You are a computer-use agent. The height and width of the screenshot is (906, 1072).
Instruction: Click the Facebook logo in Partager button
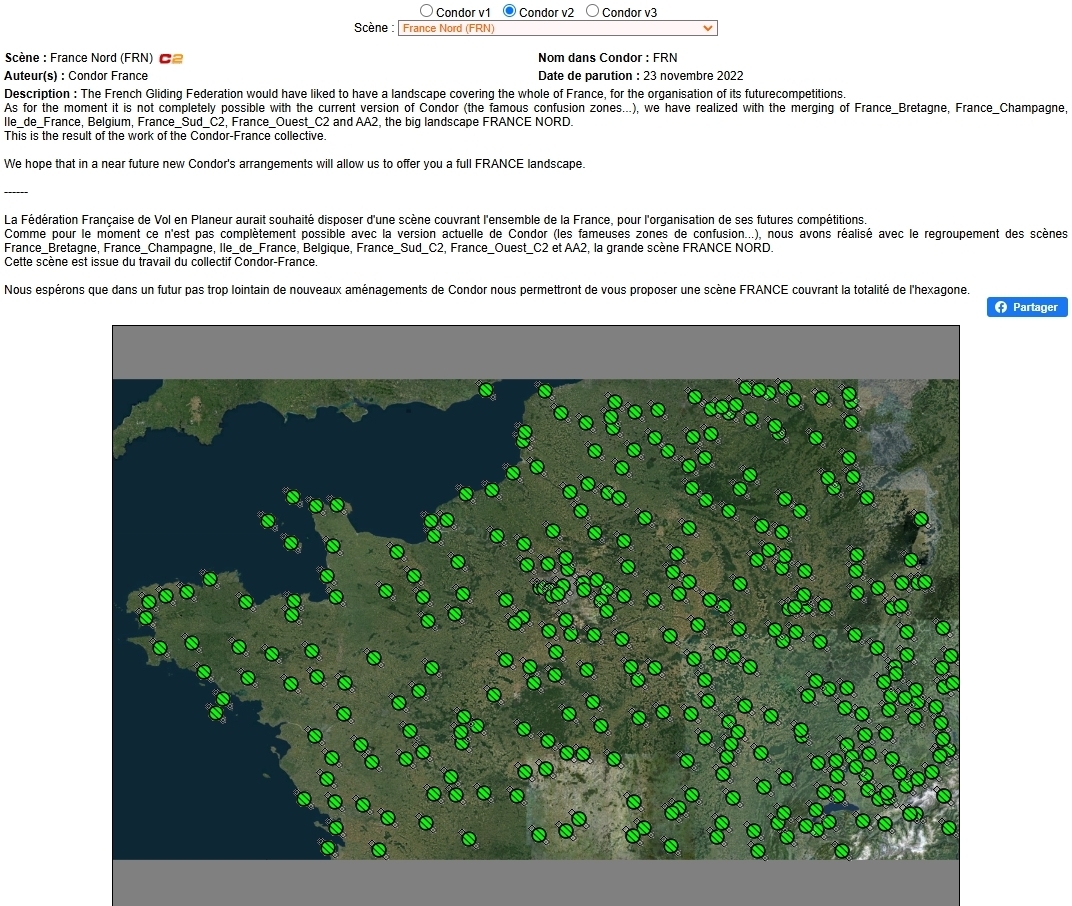pos(1001,307)
